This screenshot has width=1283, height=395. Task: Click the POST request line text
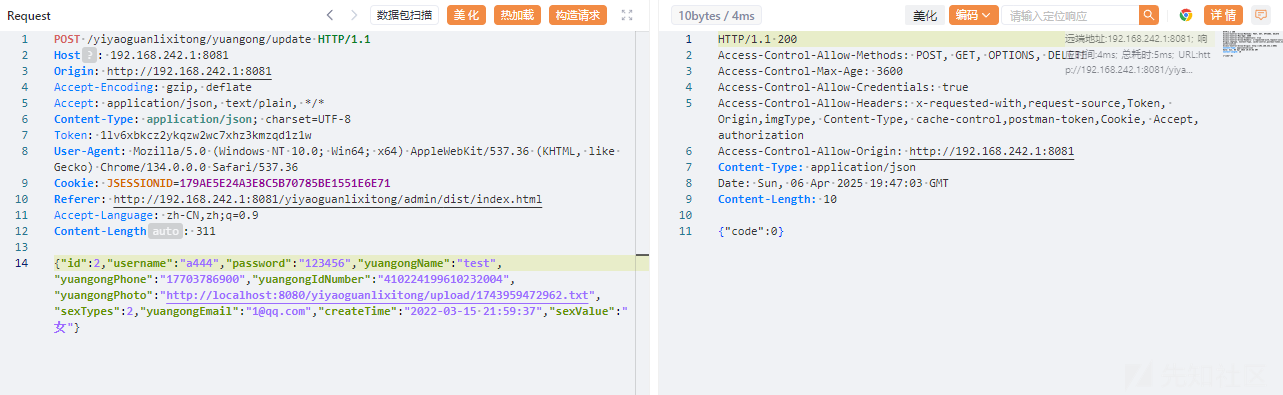[x=212, y=39]
